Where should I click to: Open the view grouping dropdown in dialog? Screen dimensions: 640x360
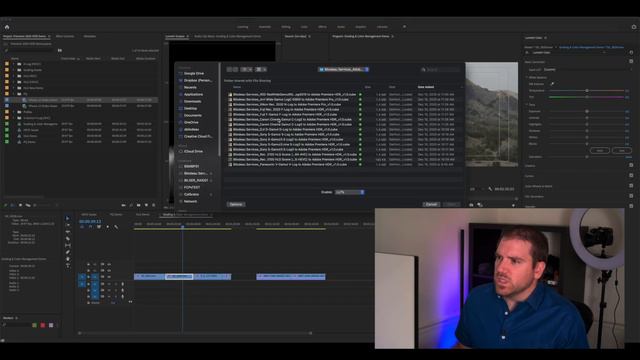pyautogui.click(x=260, y=69)
